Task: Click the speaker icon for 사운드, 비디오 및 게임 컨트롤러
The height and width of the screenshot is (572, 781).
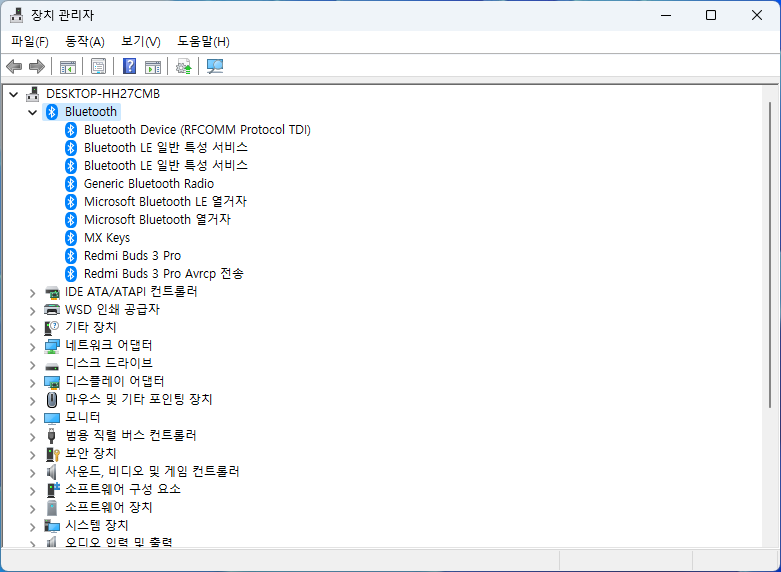Action: [52, 471]
